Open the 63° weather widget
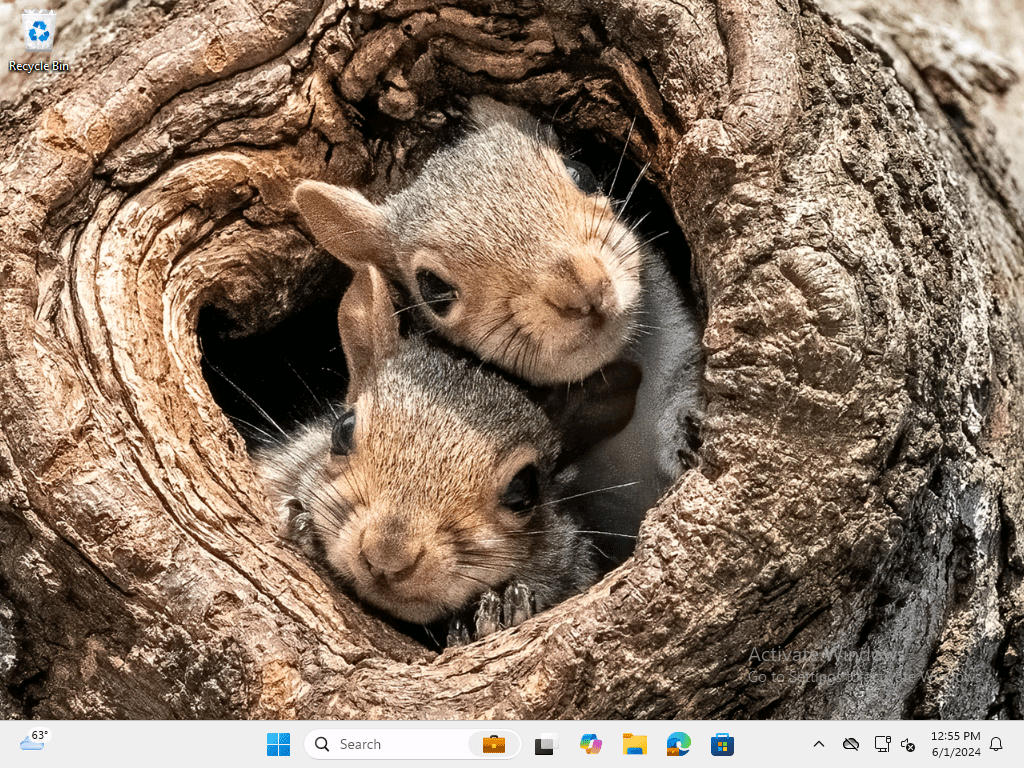 point(34,742)
